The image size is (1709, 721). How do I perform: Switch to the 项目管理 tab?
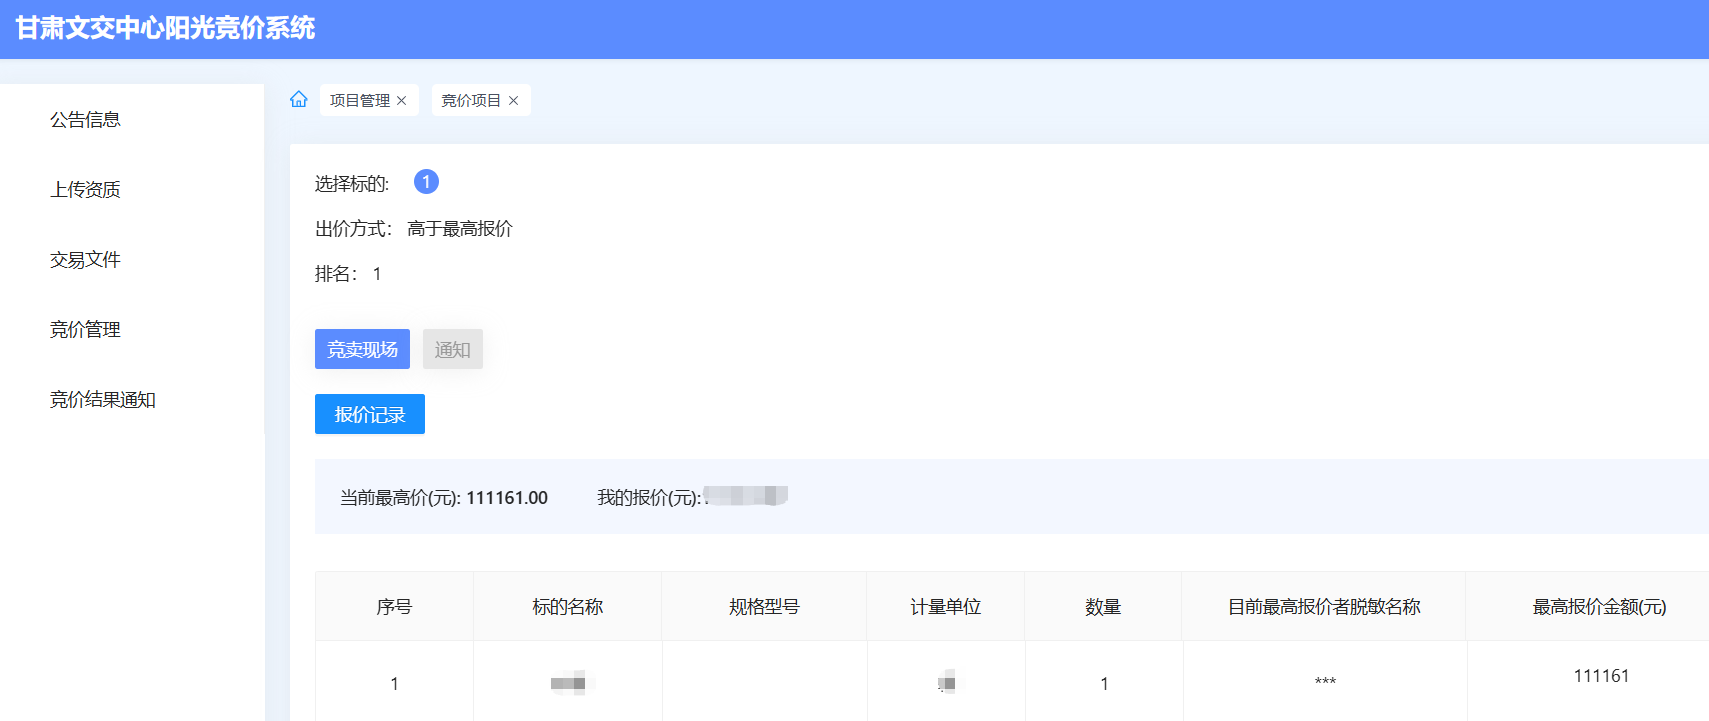[x=360, y=101]
